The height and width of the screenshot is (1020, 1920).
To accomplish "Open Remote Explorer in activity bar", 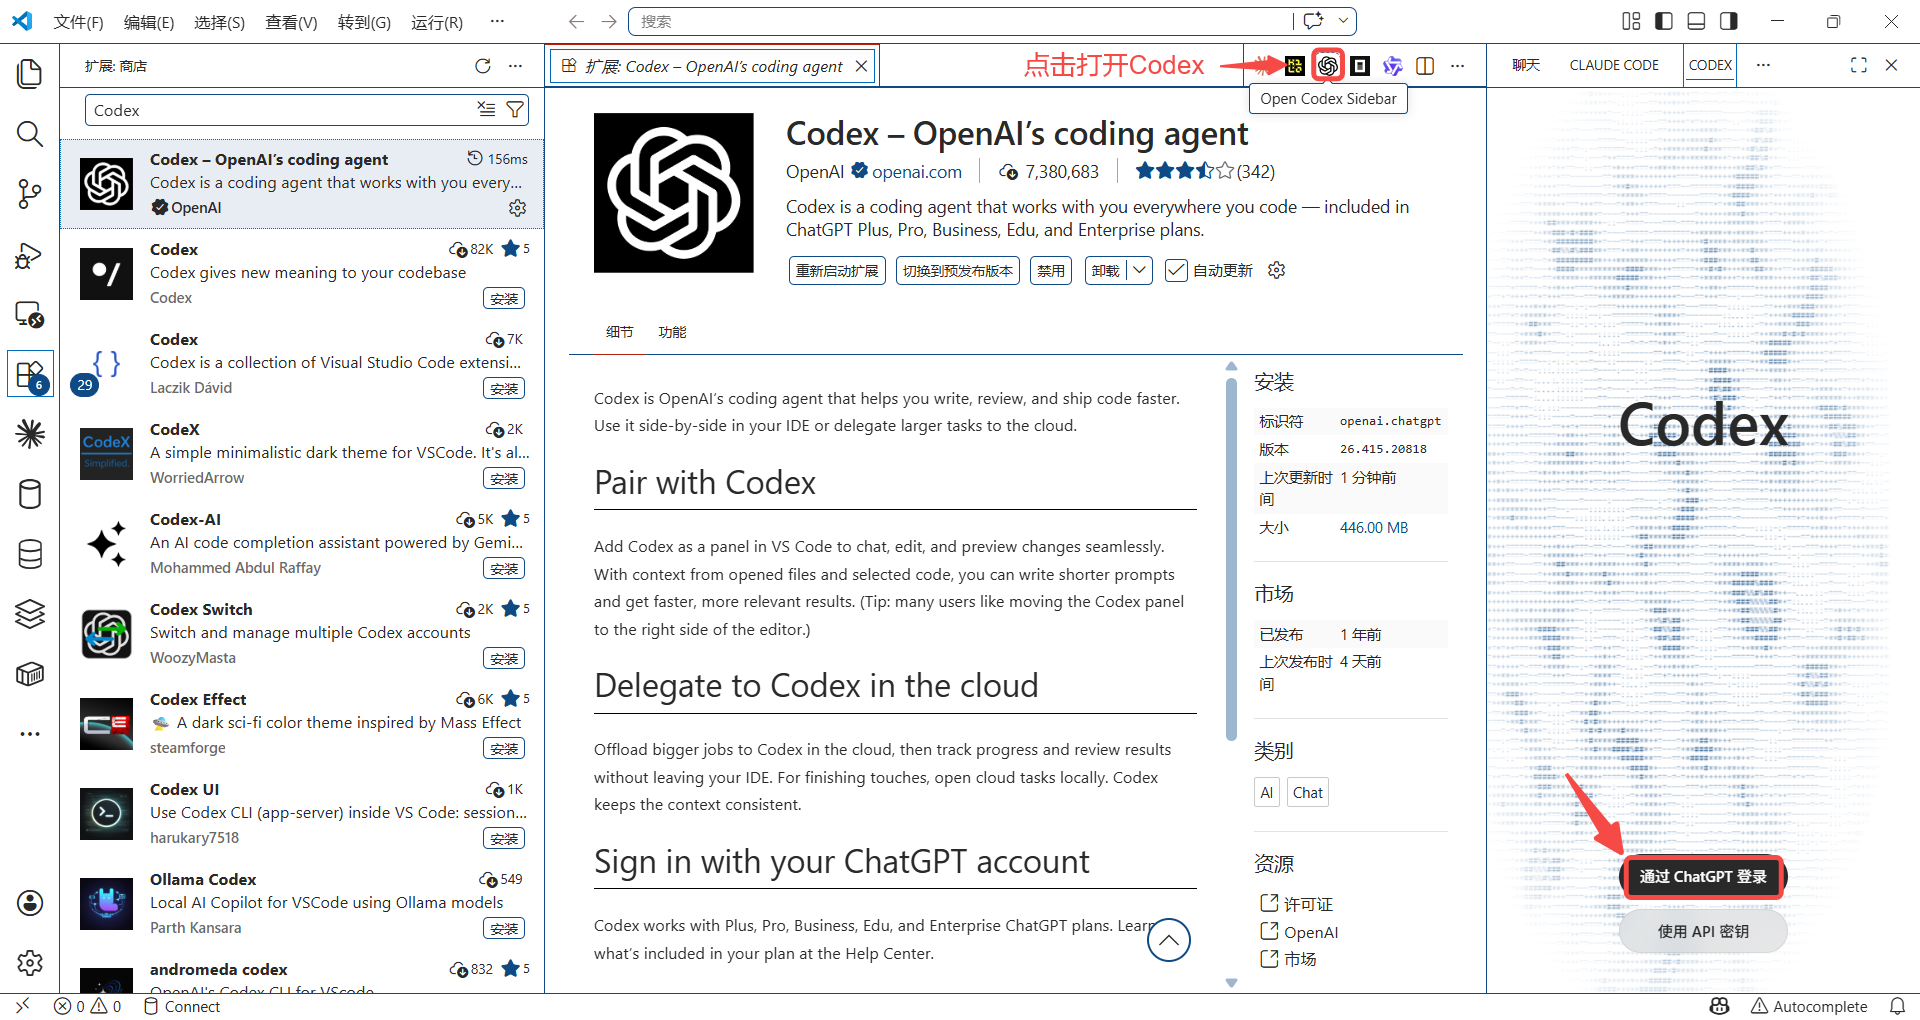I will [x=30, y=314].
